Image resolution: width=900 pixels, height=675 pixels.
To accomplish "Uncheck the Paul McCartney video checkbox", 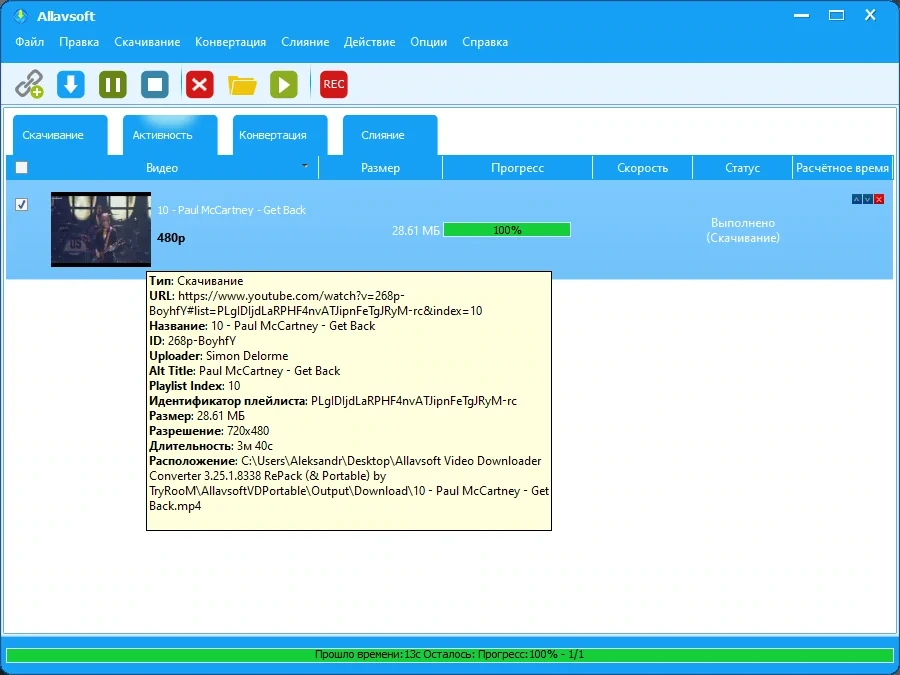I will (x=21, y=204).
